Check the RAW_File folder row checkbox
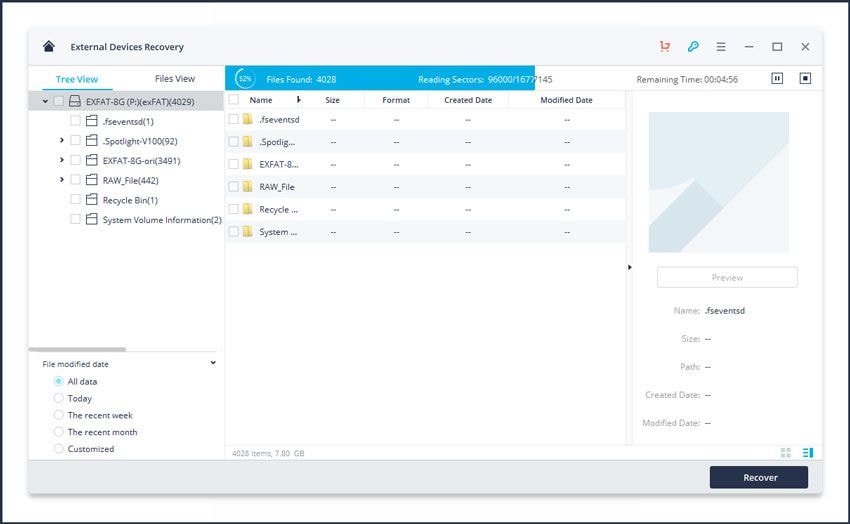850x524 pixels. (234, 186)
